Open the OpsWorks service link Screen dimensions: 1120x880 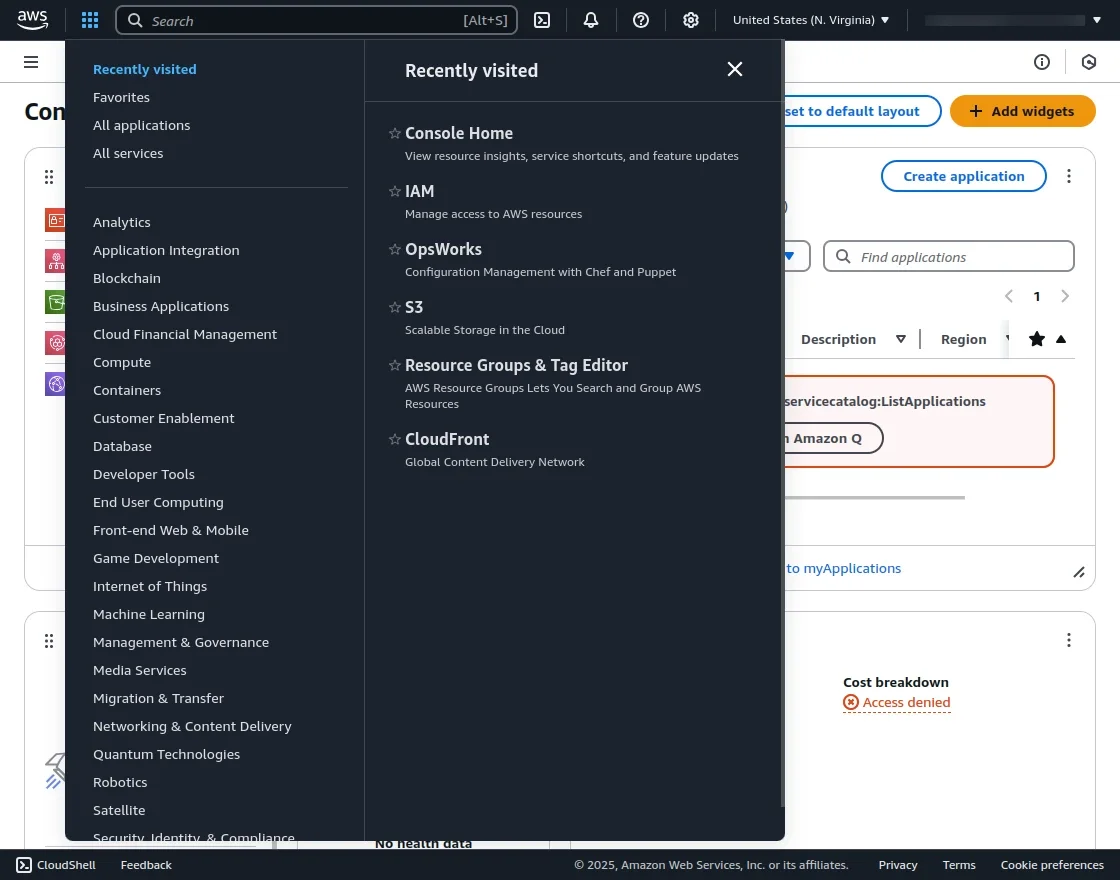tap(443, 249)
